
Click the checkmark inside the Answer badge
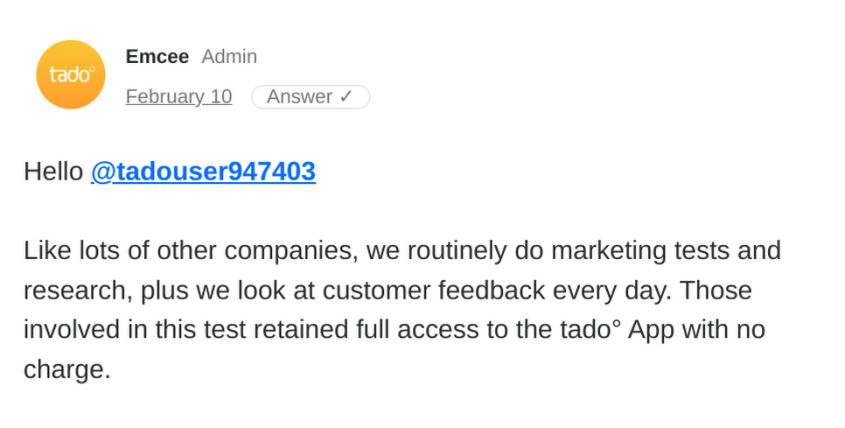pyautogui.click(x=345, y=96)
